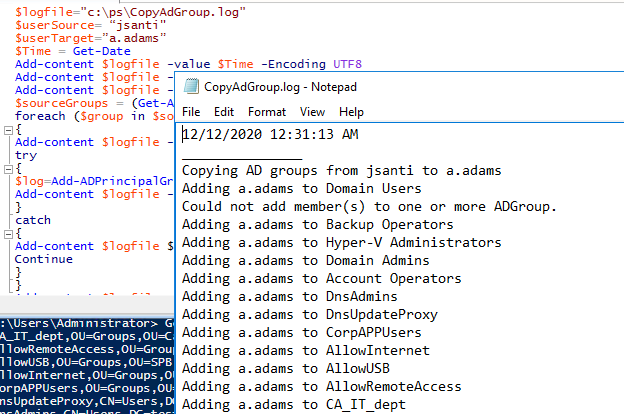The width and height of the screenshot is (624, 414).
Task: Click the "$Time = Get-Date" script line
Action: (60, 49)
